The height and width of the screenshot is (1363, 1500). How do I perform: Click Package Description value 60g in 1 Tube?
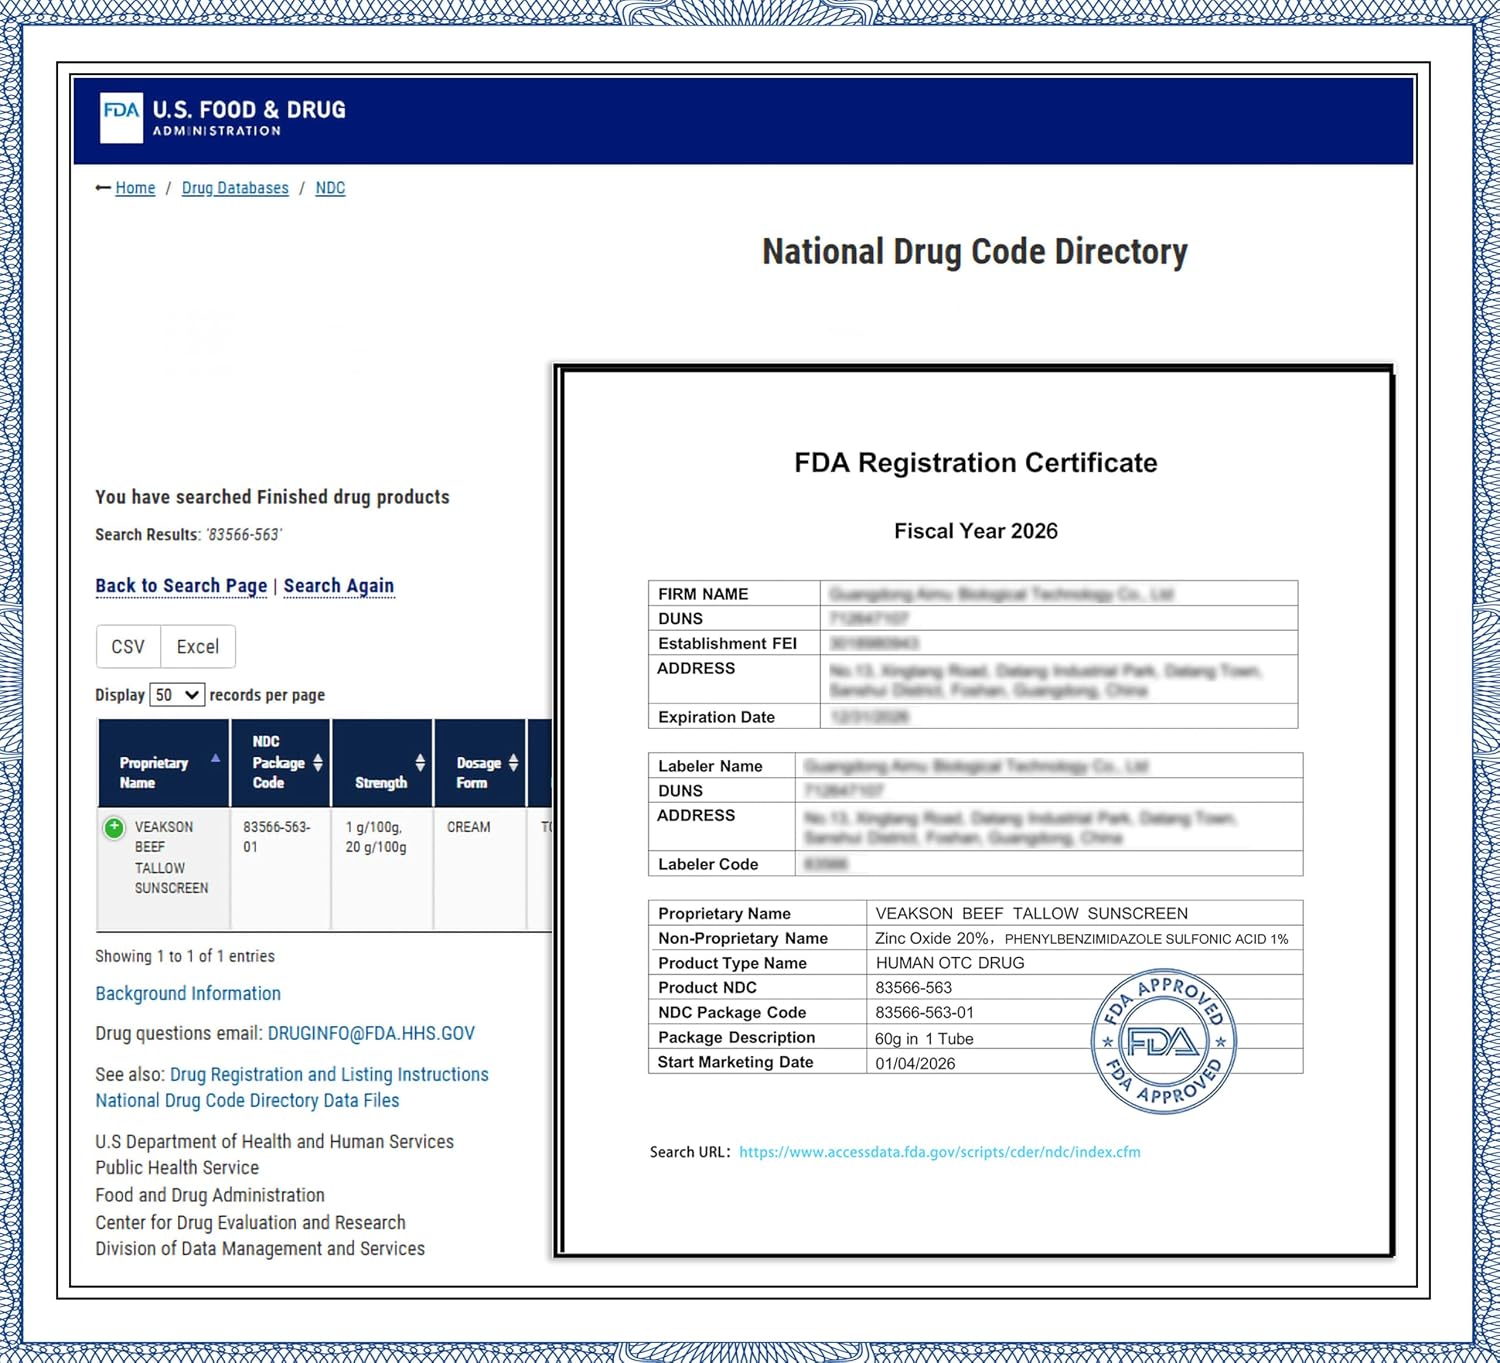[924, 1039]
